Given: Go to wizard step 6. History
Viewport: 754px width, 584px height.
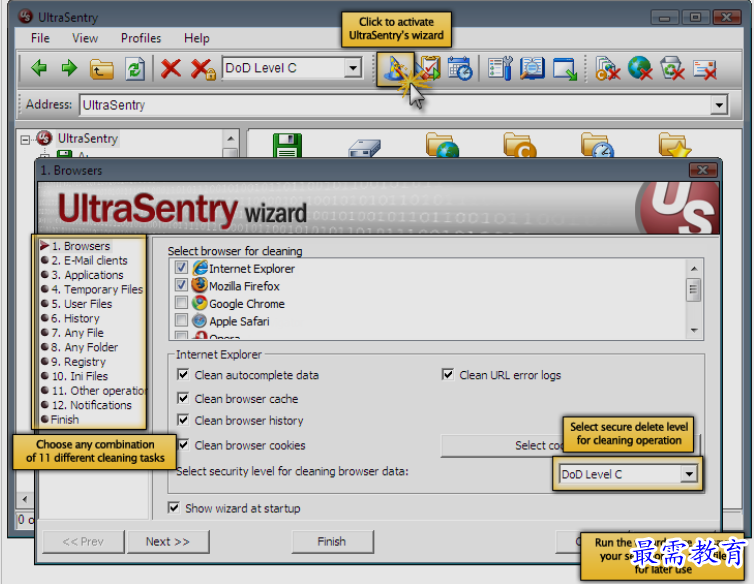Looking at the screenshot, I should (75, 318).
